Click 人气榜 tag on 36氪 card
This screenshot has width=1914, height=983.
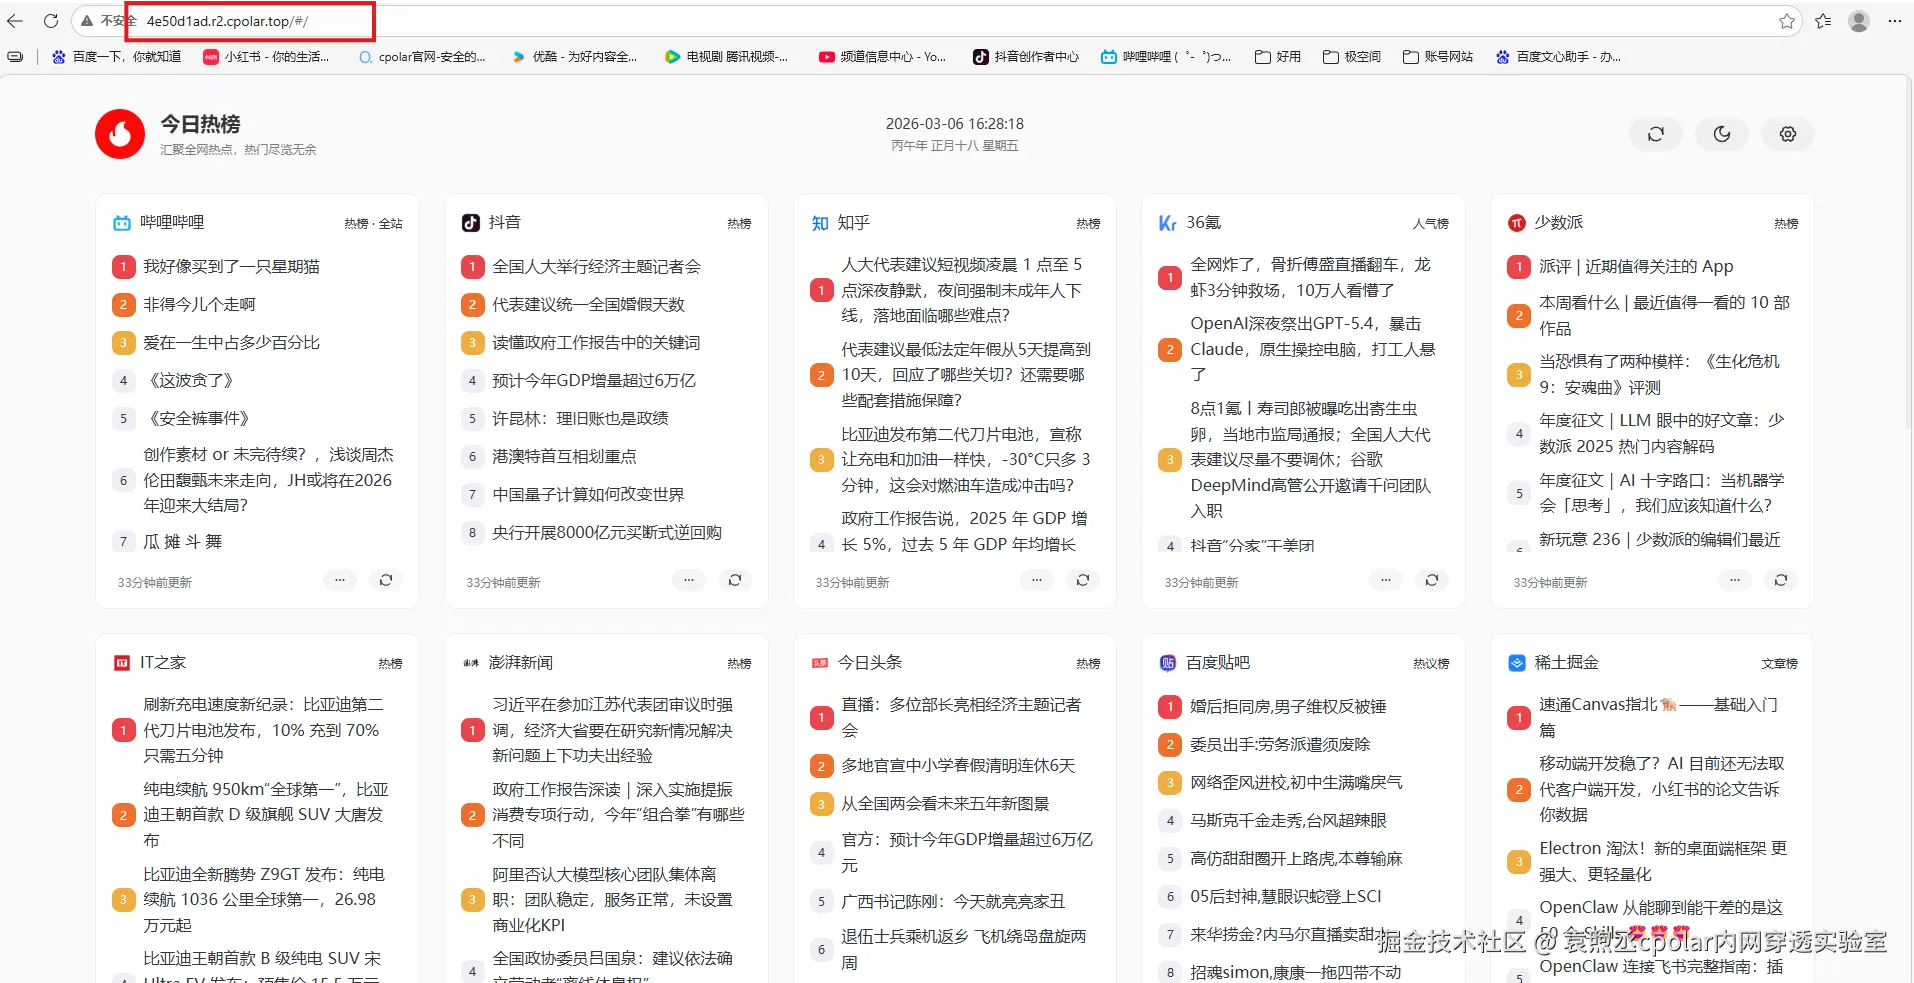point(1431,224)
